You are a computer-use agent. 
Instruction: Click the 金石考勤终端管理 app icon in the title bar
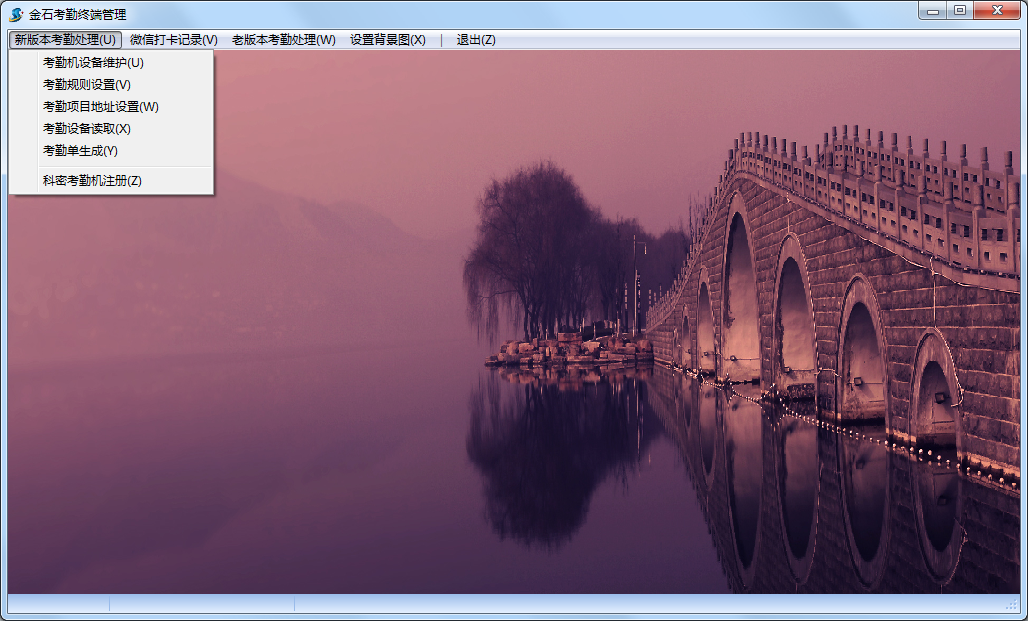click(x=16, y=14)
